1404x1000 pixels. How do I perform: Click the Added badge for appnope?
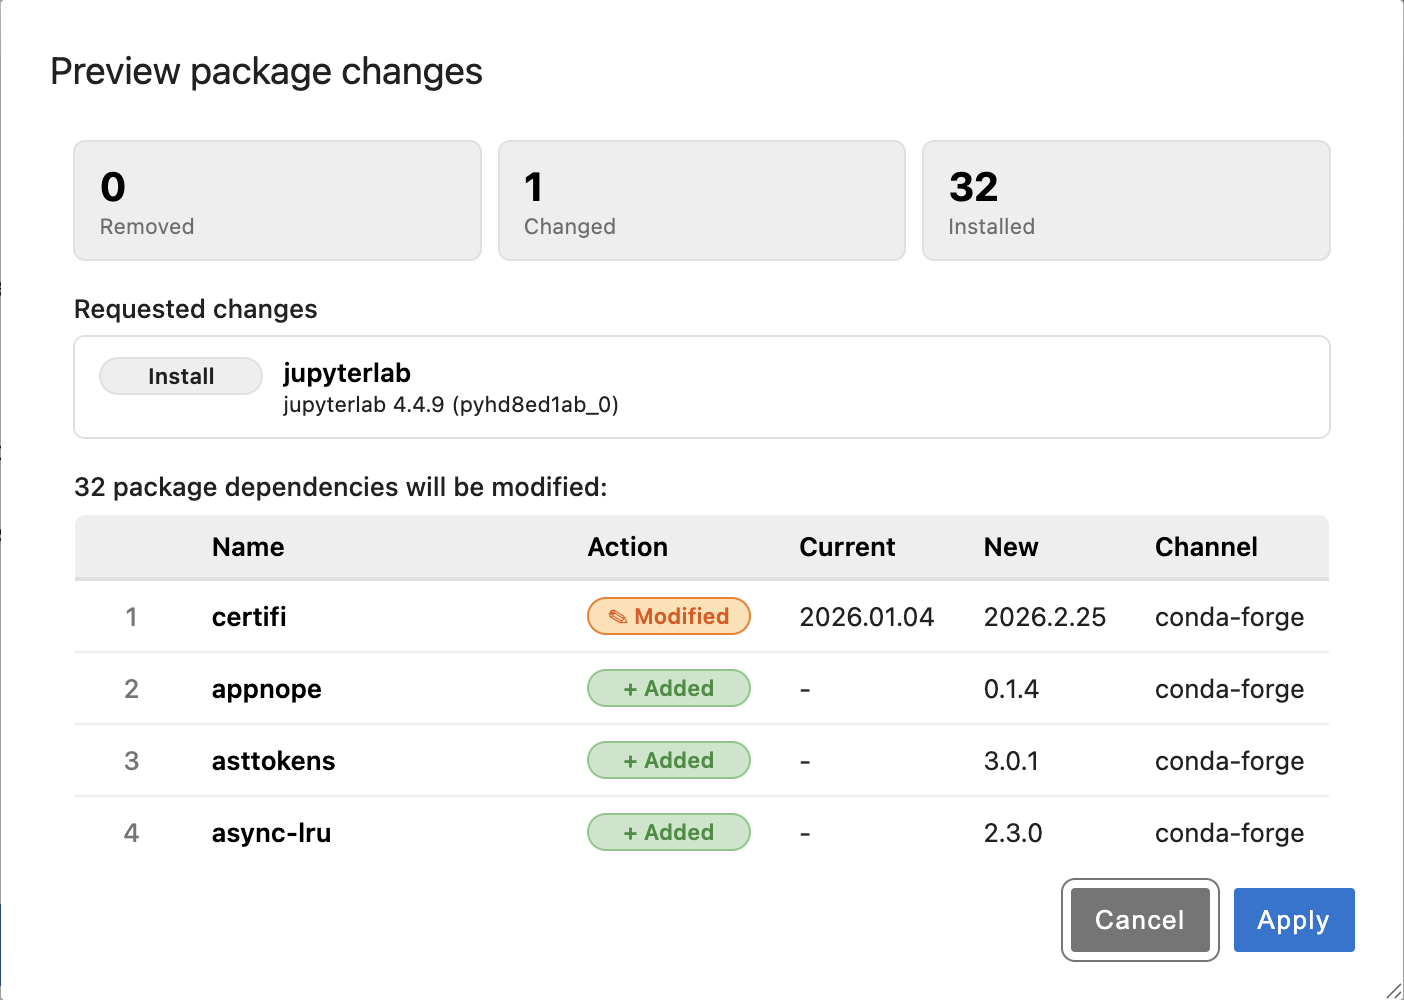669,688
